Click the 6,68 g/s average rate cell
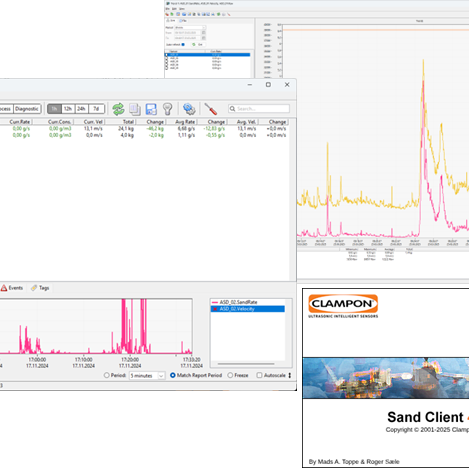Image resolution: width=469 pixels, height=468 pixels. [x=186, y=129]
